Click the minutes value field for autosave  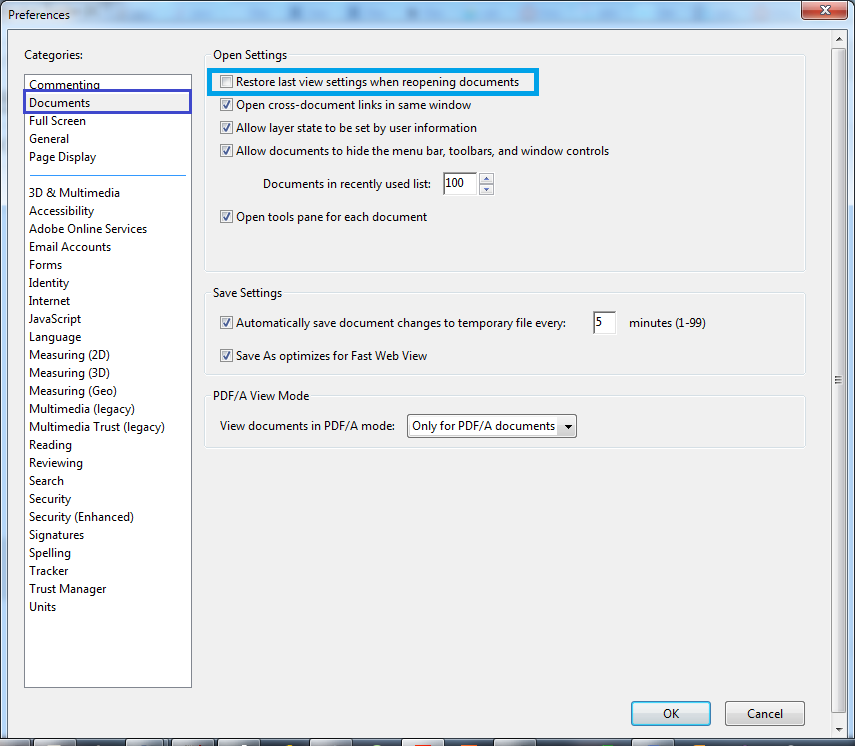(x=604, y=322)
